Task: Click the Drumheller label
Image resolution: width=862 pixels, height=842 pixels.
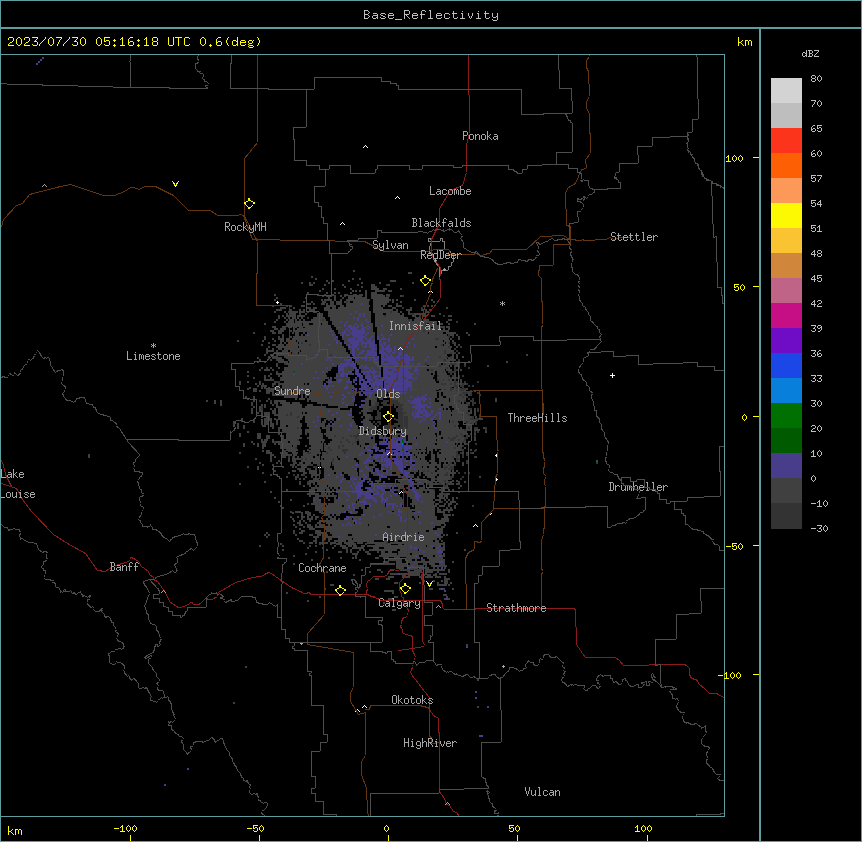Action: [638, 487]
